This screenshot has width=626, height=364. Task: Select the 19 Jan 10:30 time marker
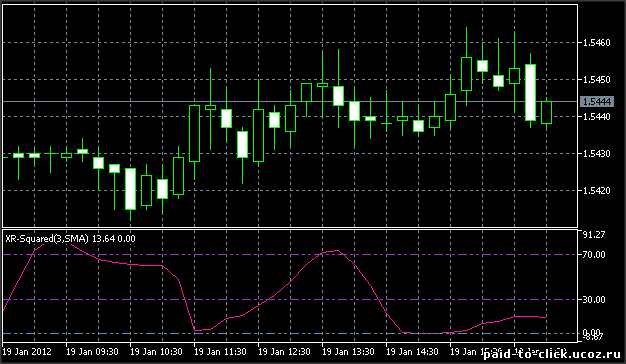tap(156, 352)
